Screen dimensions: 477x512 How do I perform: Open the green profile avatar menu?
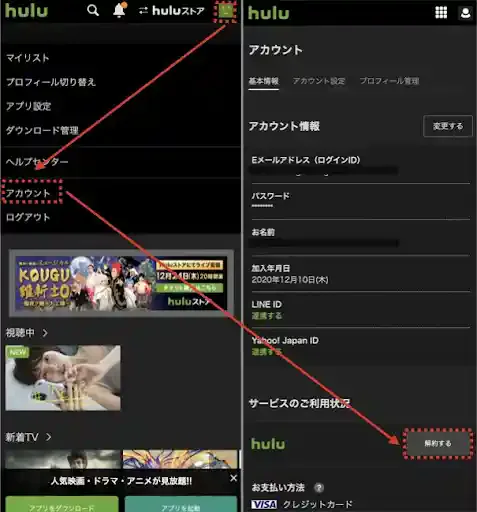coord(226,11)
